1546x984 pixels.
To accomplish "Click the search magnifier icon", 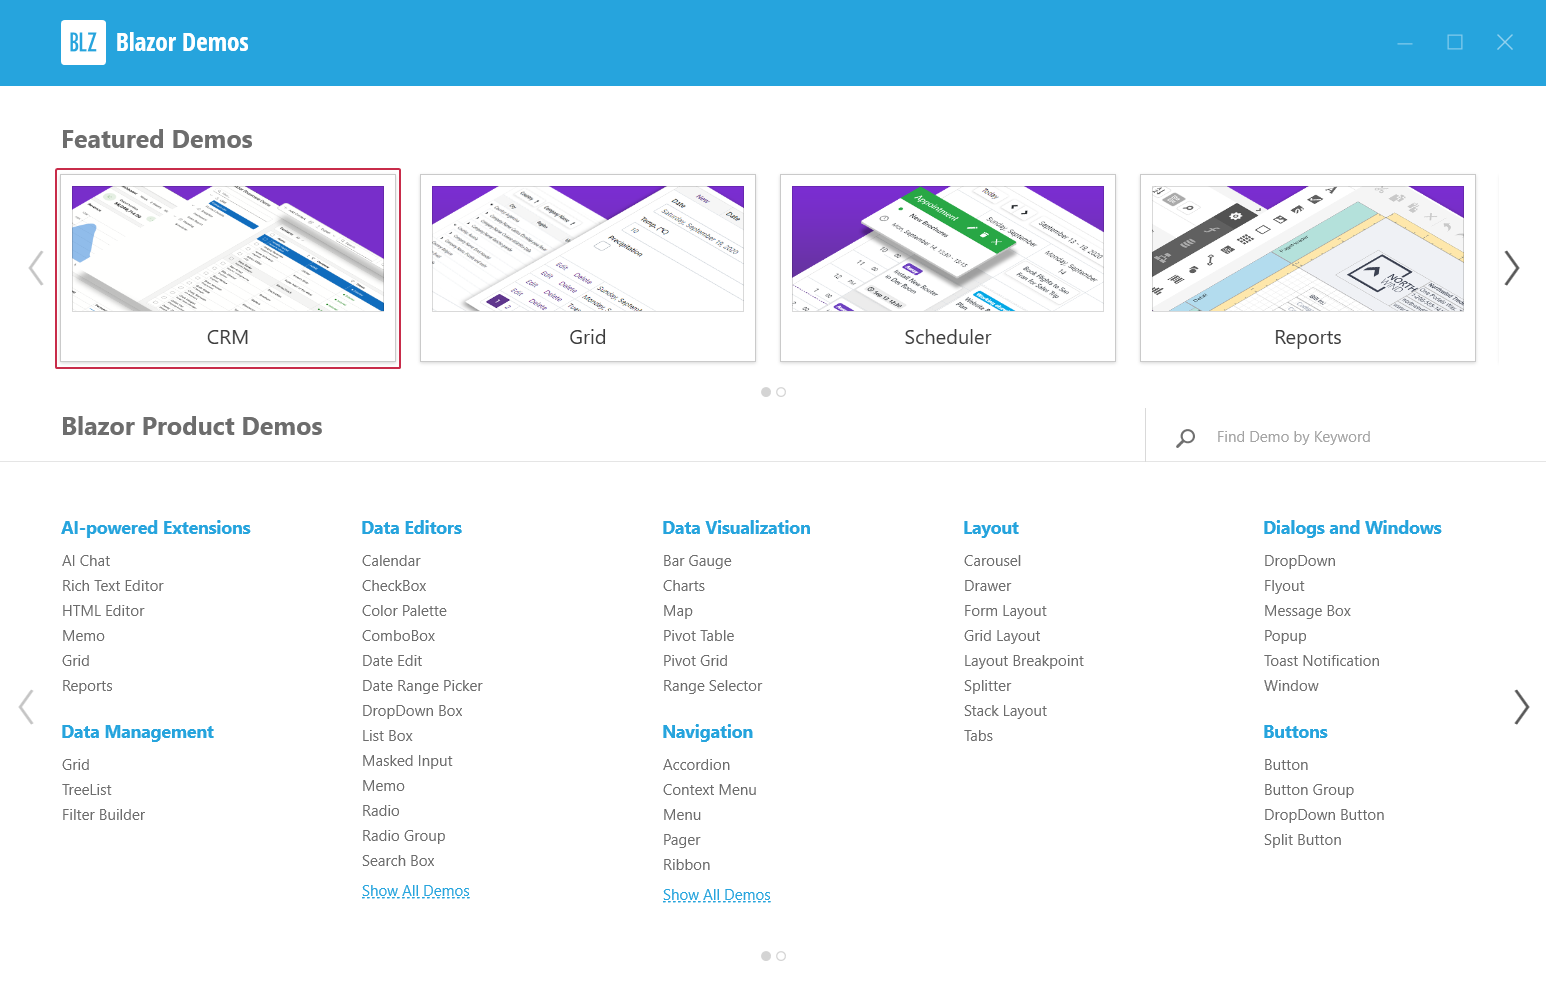I will (x=1186, y=438).
